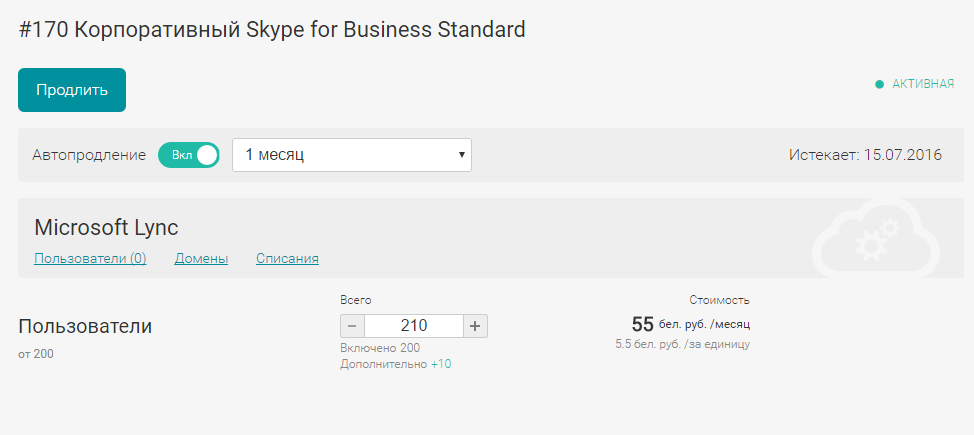The height and width of the screenshot is (435, 974).
Task: Click the Автопродление label text
Action: 89,155
